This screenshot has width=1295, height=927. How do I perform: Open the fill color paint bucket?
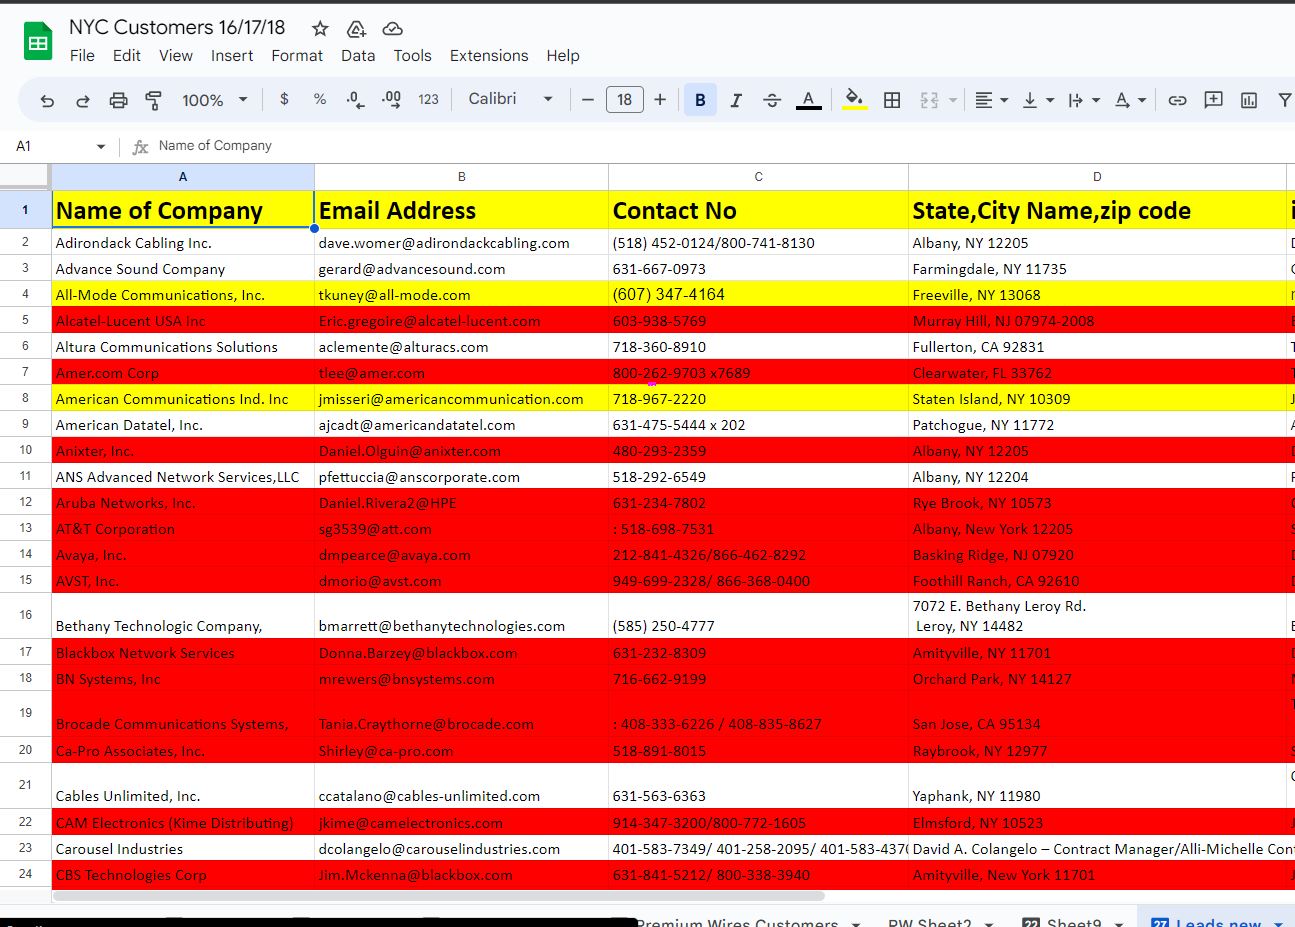click(x=854, y=99)
